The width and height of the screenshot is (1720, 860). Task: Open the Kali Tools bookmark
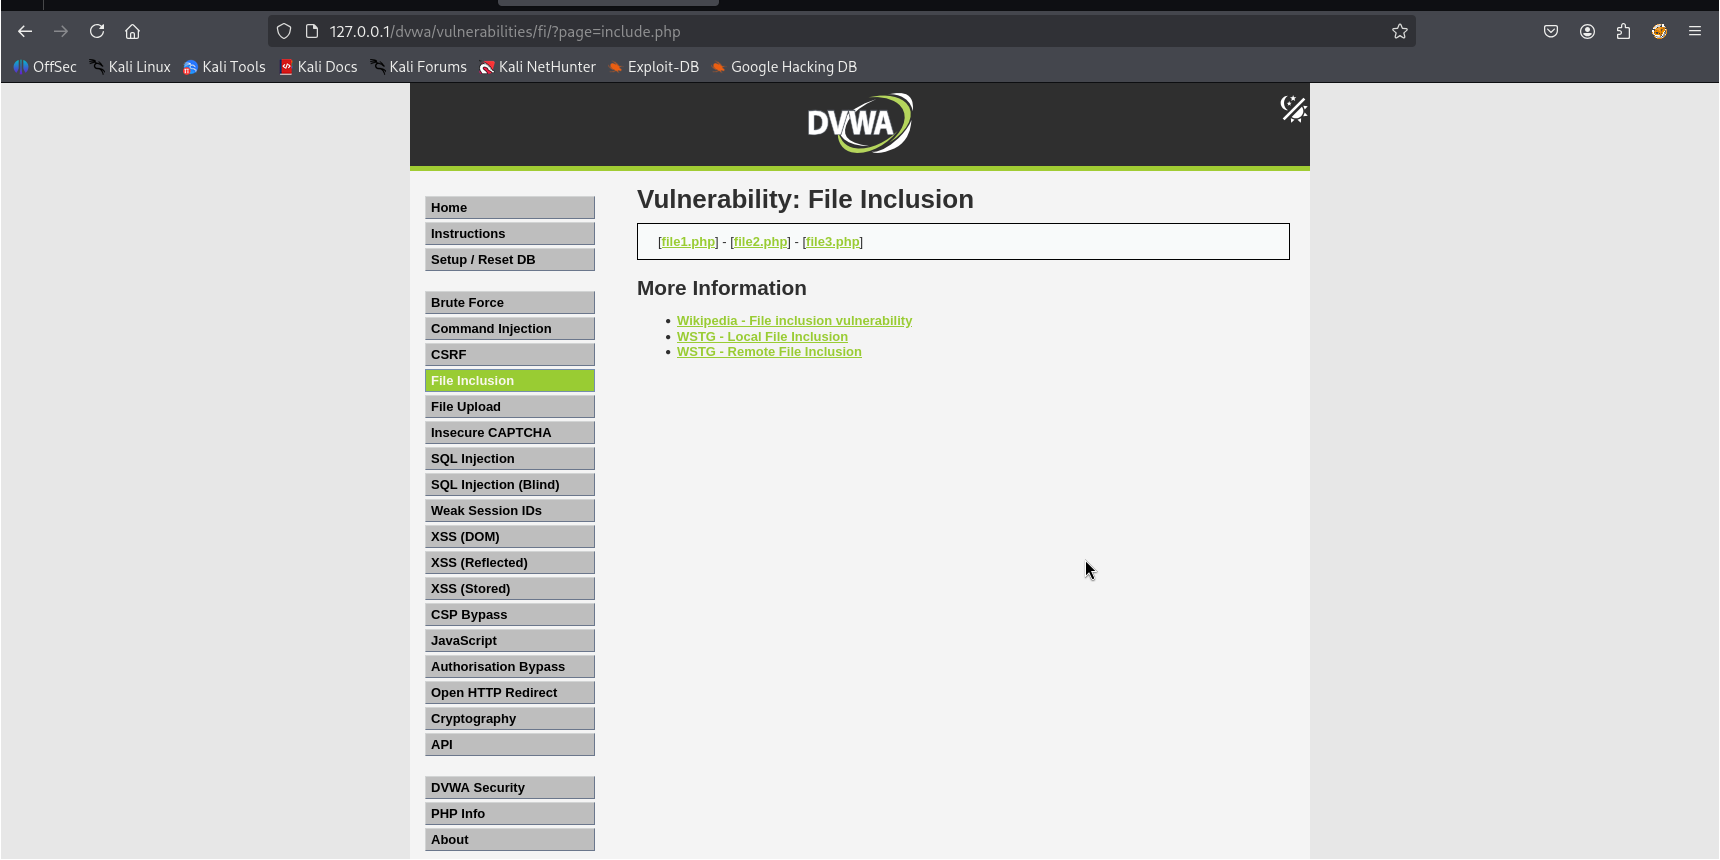(x=224, y=67)
